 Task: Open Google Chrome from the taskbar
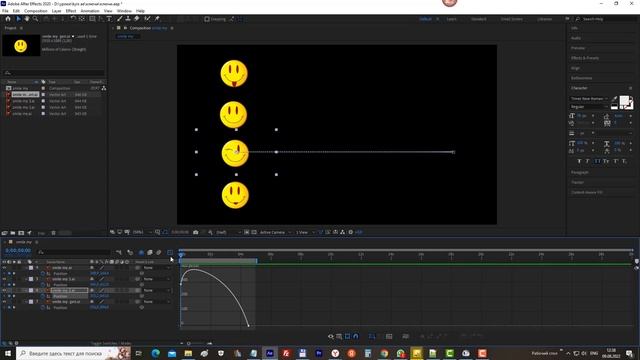click(384, 353)
